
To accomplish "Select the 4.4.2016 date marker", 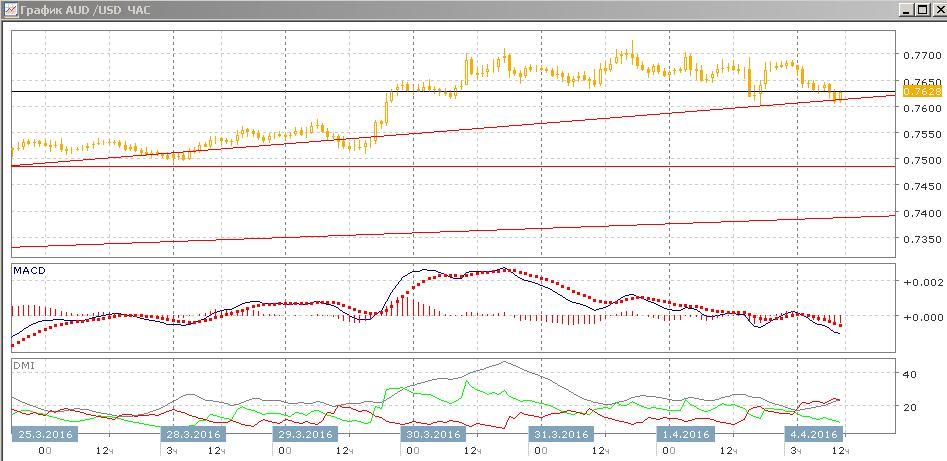I will [813, 434].
